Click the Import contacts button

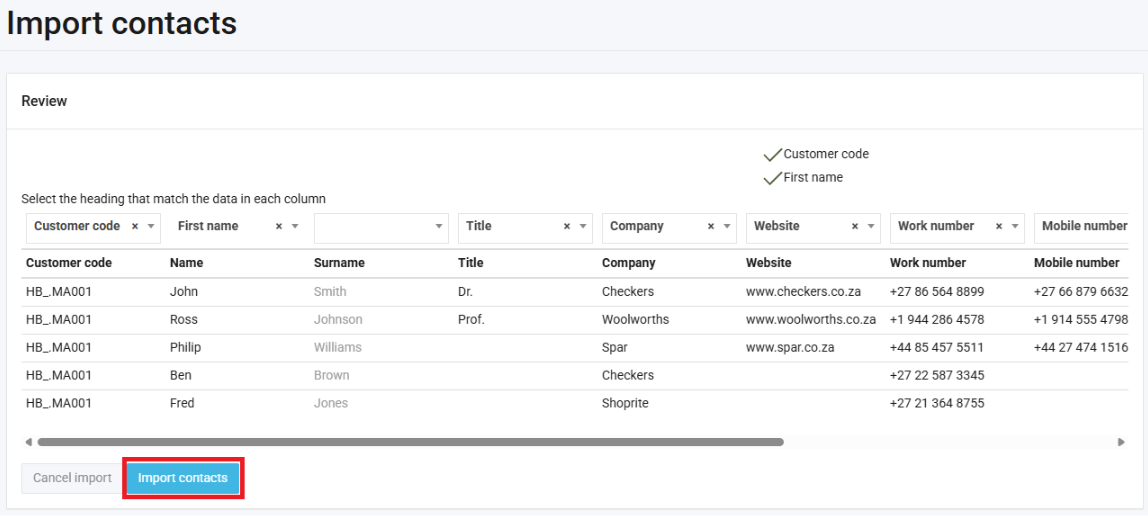pos(183,478)
